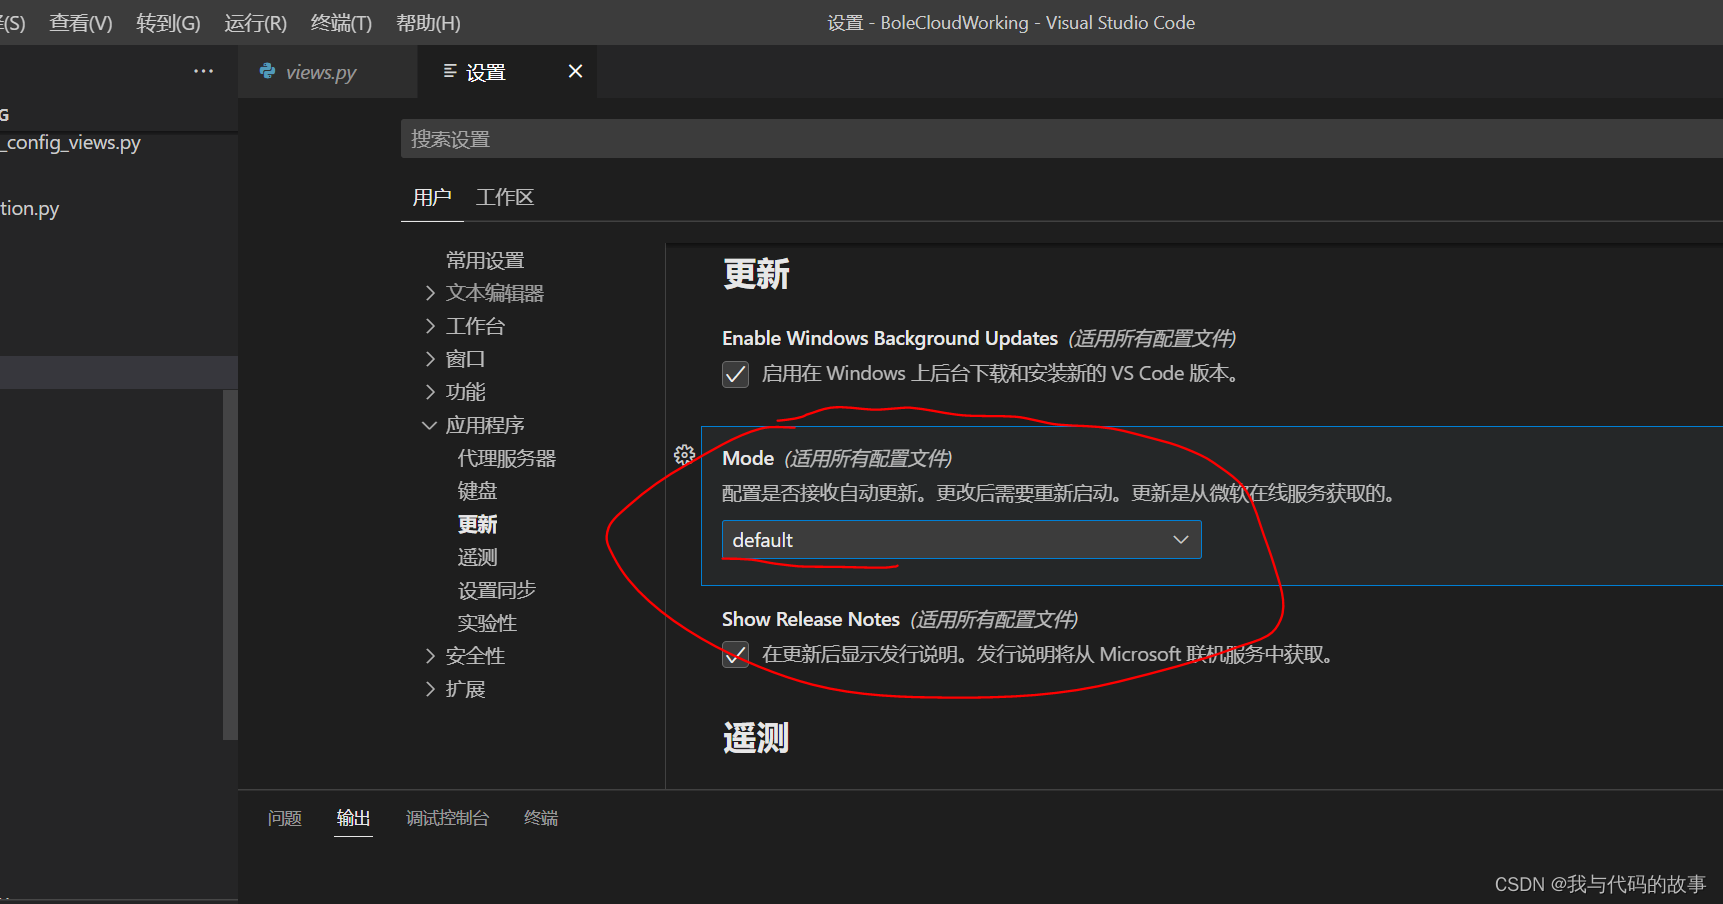Select the 工作区 settings scope tab
Viewport: 1723px width, 904px height.
[505, 197]
